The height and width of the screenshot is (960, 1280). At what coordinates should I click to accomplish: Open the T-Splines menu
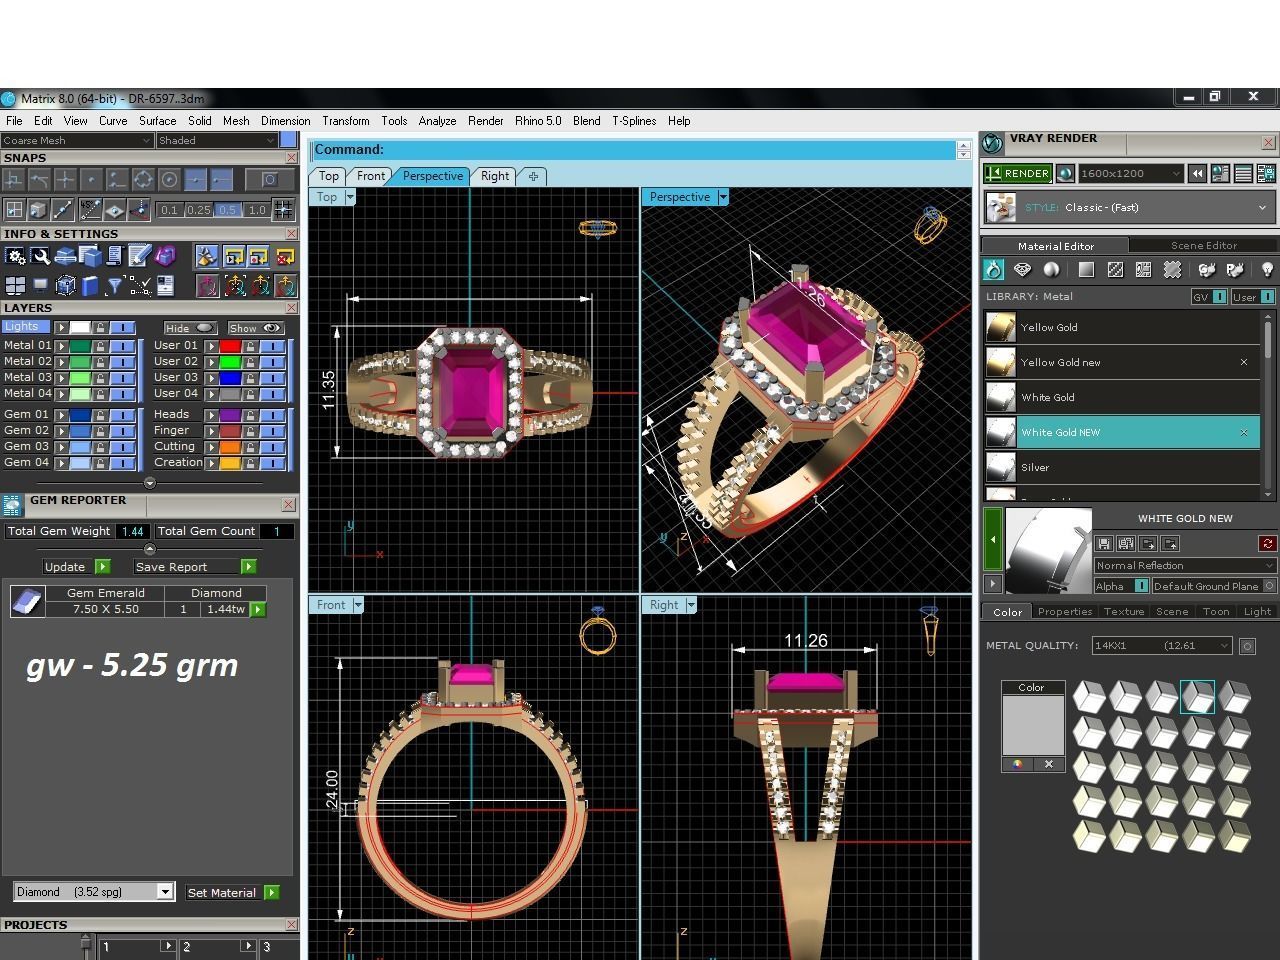pyautogui.click(x=634, y=121)
